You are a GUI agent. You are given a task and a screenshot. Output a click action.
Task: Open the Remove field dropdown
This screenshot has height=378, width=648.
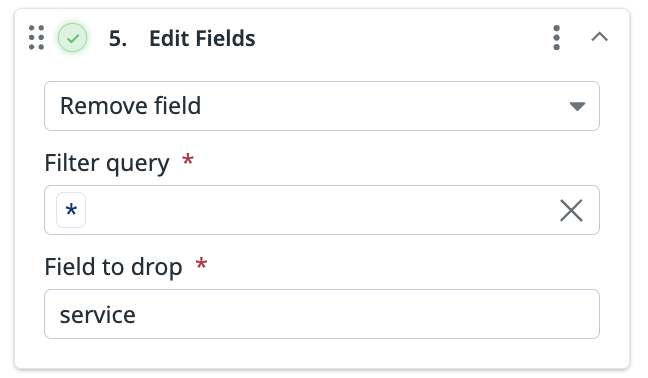(322, 106)
